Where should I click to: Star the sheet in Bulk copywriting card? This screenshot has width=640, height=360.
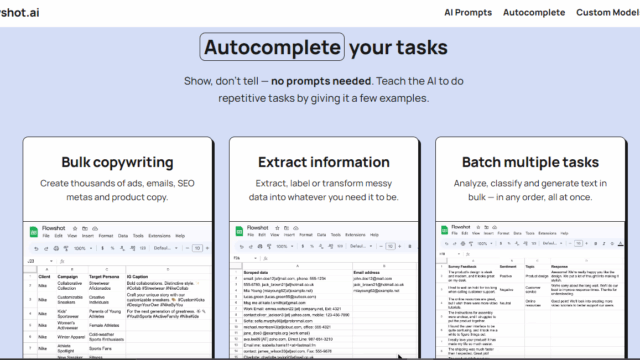75,229
